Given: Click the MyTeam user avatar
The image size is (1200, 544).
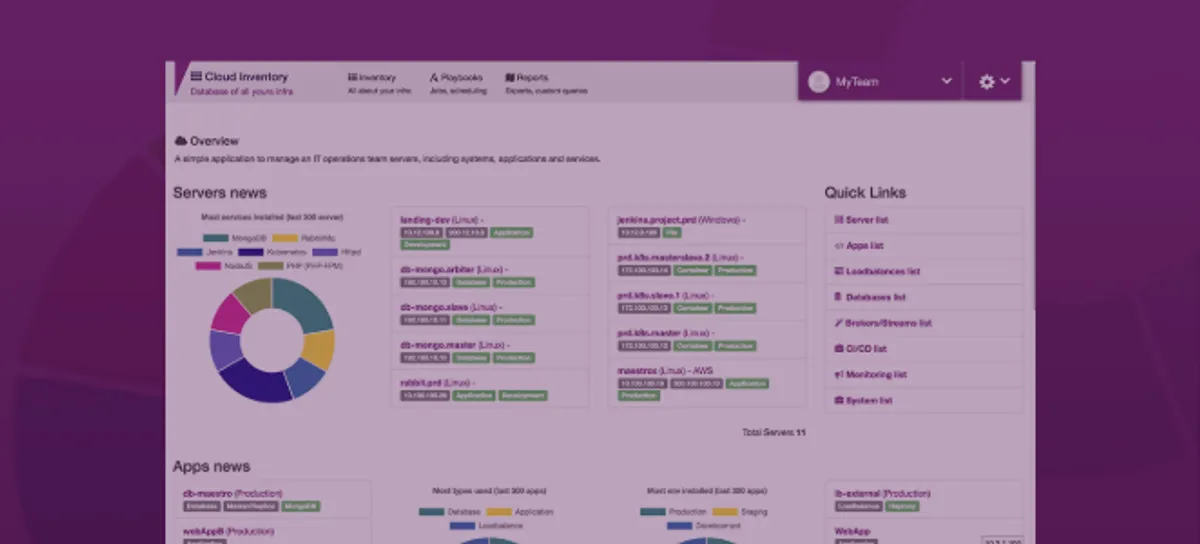Looking at the screenshot, I should coord(819,82).
